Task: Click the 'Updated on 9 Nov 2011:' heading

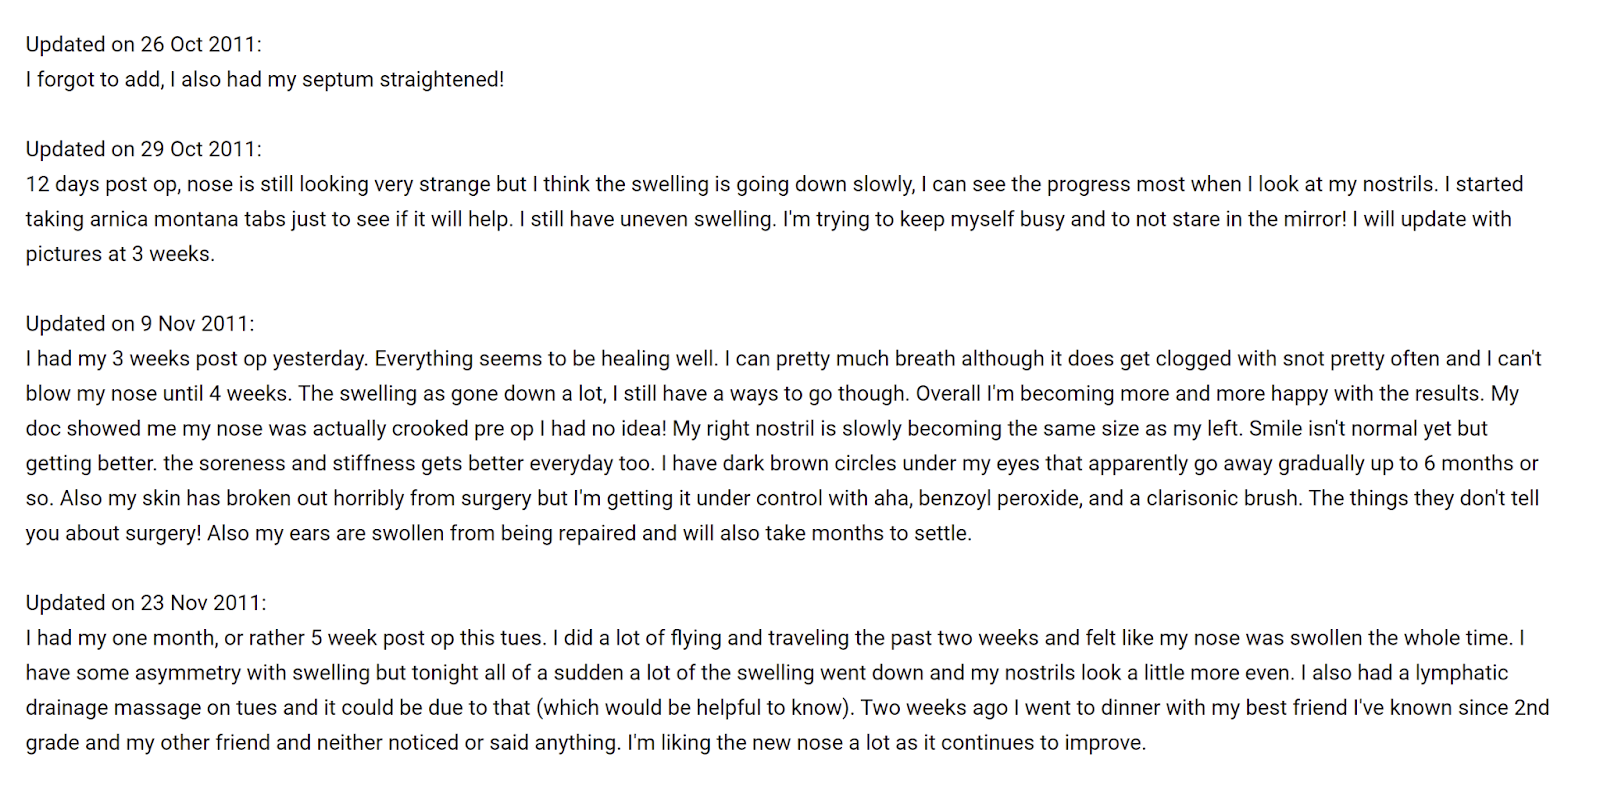Action: (x=140, y=324)
